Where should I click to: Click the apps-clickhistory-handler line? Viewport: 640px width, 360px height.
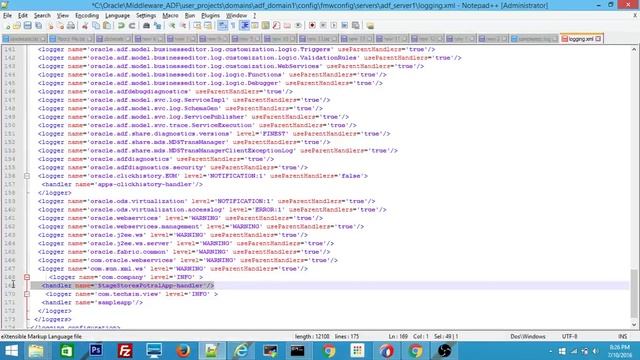122,184
